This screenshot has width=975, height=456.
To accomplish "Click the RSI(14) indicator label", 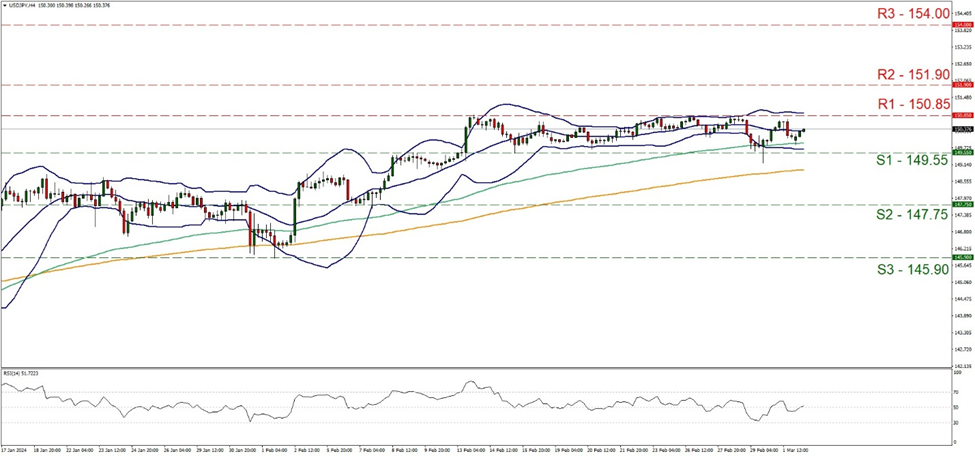I will click(22, 373).
